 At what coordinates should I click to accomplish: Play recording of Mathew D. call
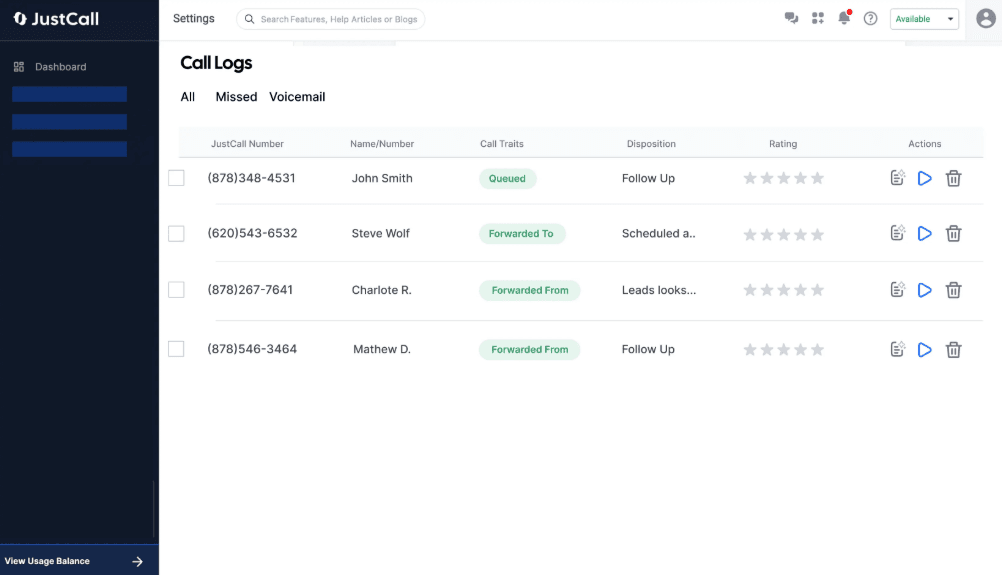(925, 349)
